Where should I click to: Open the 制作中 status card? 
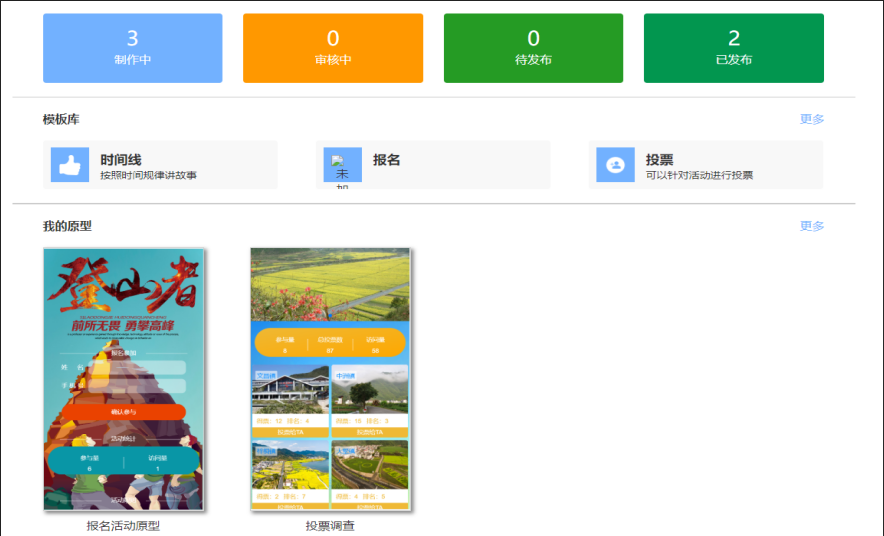click(x=132, y=48)
